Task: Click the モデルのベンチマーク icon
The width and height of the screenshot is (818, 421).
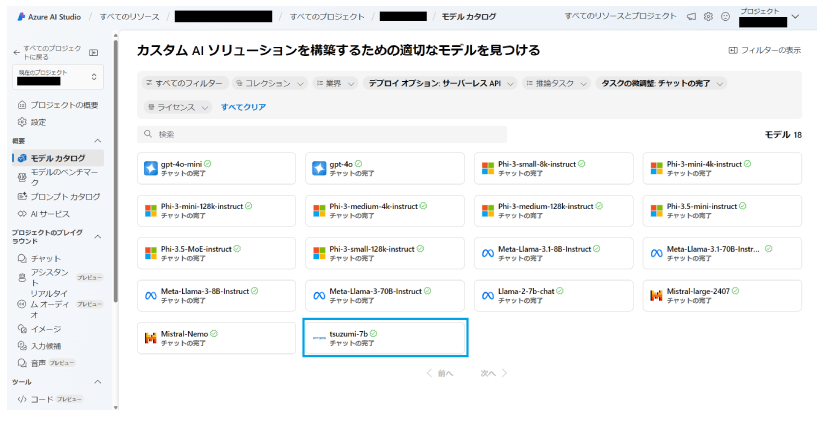Action: tap(22, 177)
